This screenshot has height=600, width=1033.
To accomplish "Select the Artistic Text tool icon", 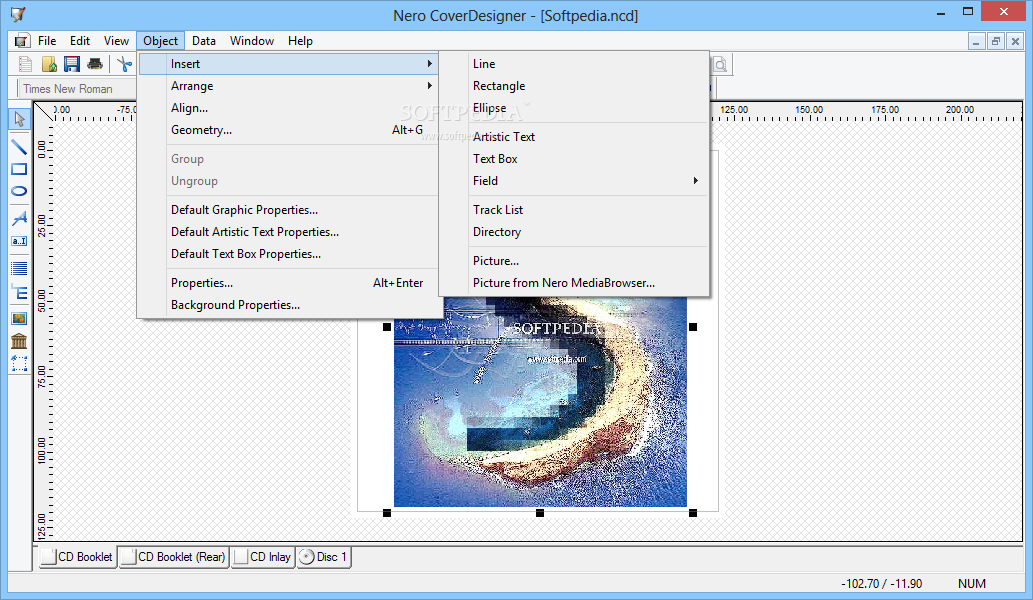I will tap(19, 218).
